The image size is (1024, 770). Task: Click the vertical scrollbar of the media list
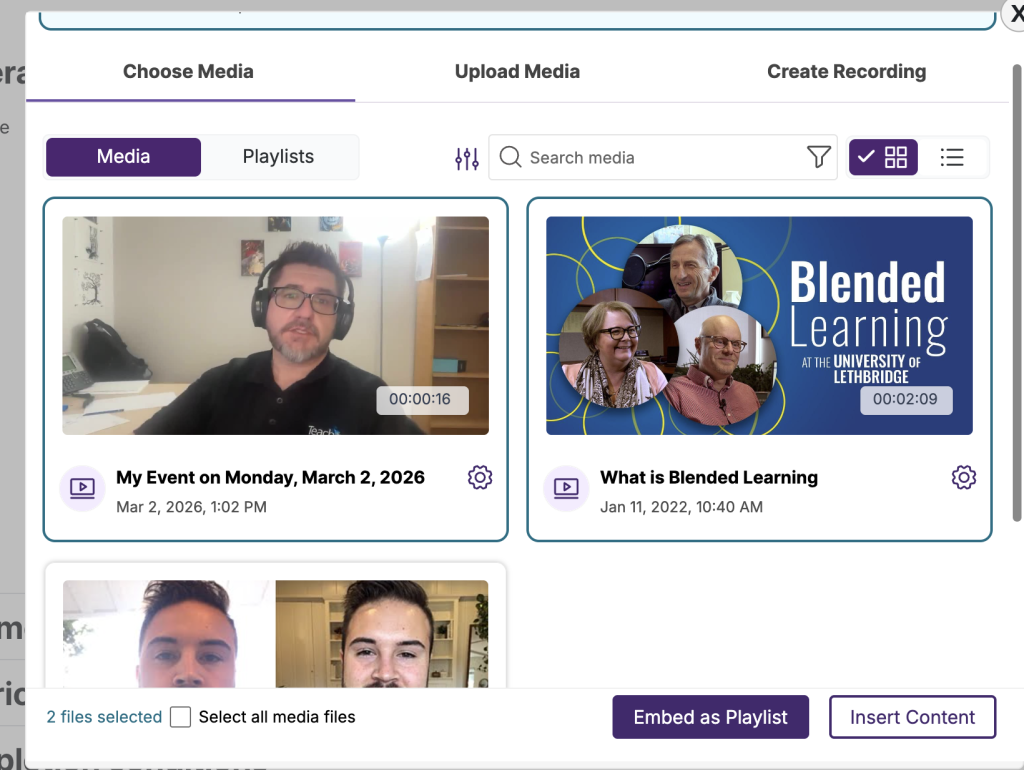coord(1017,293)
